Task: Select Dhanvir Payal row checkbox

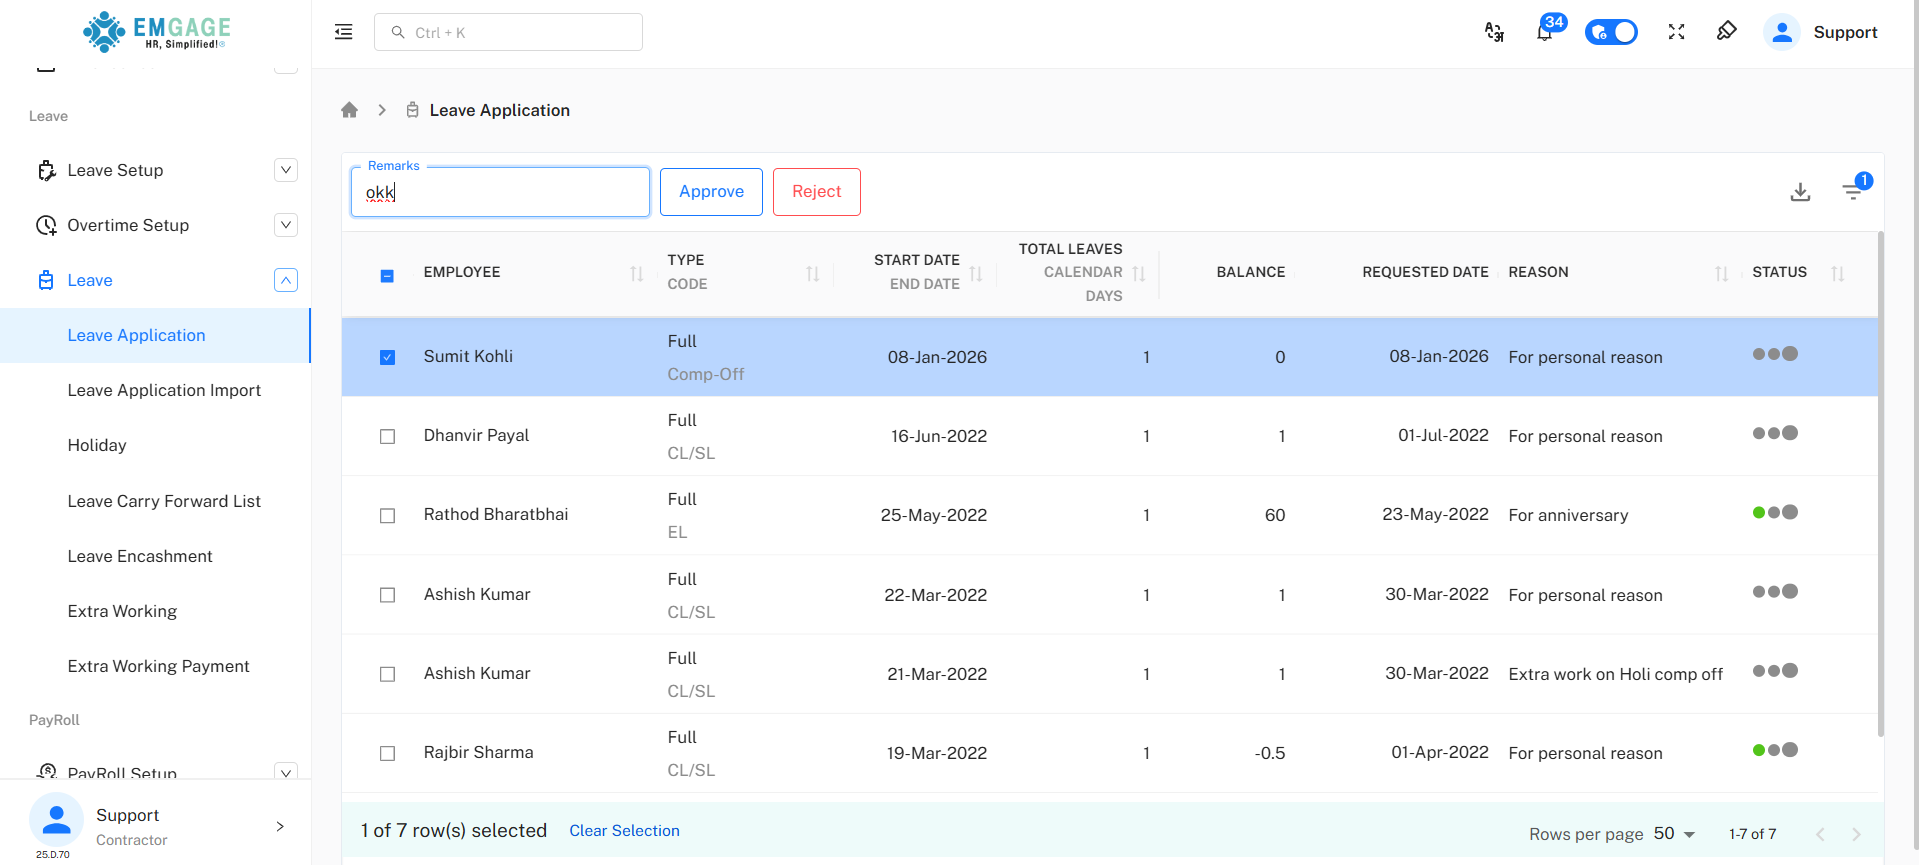Action: point(388,436)
